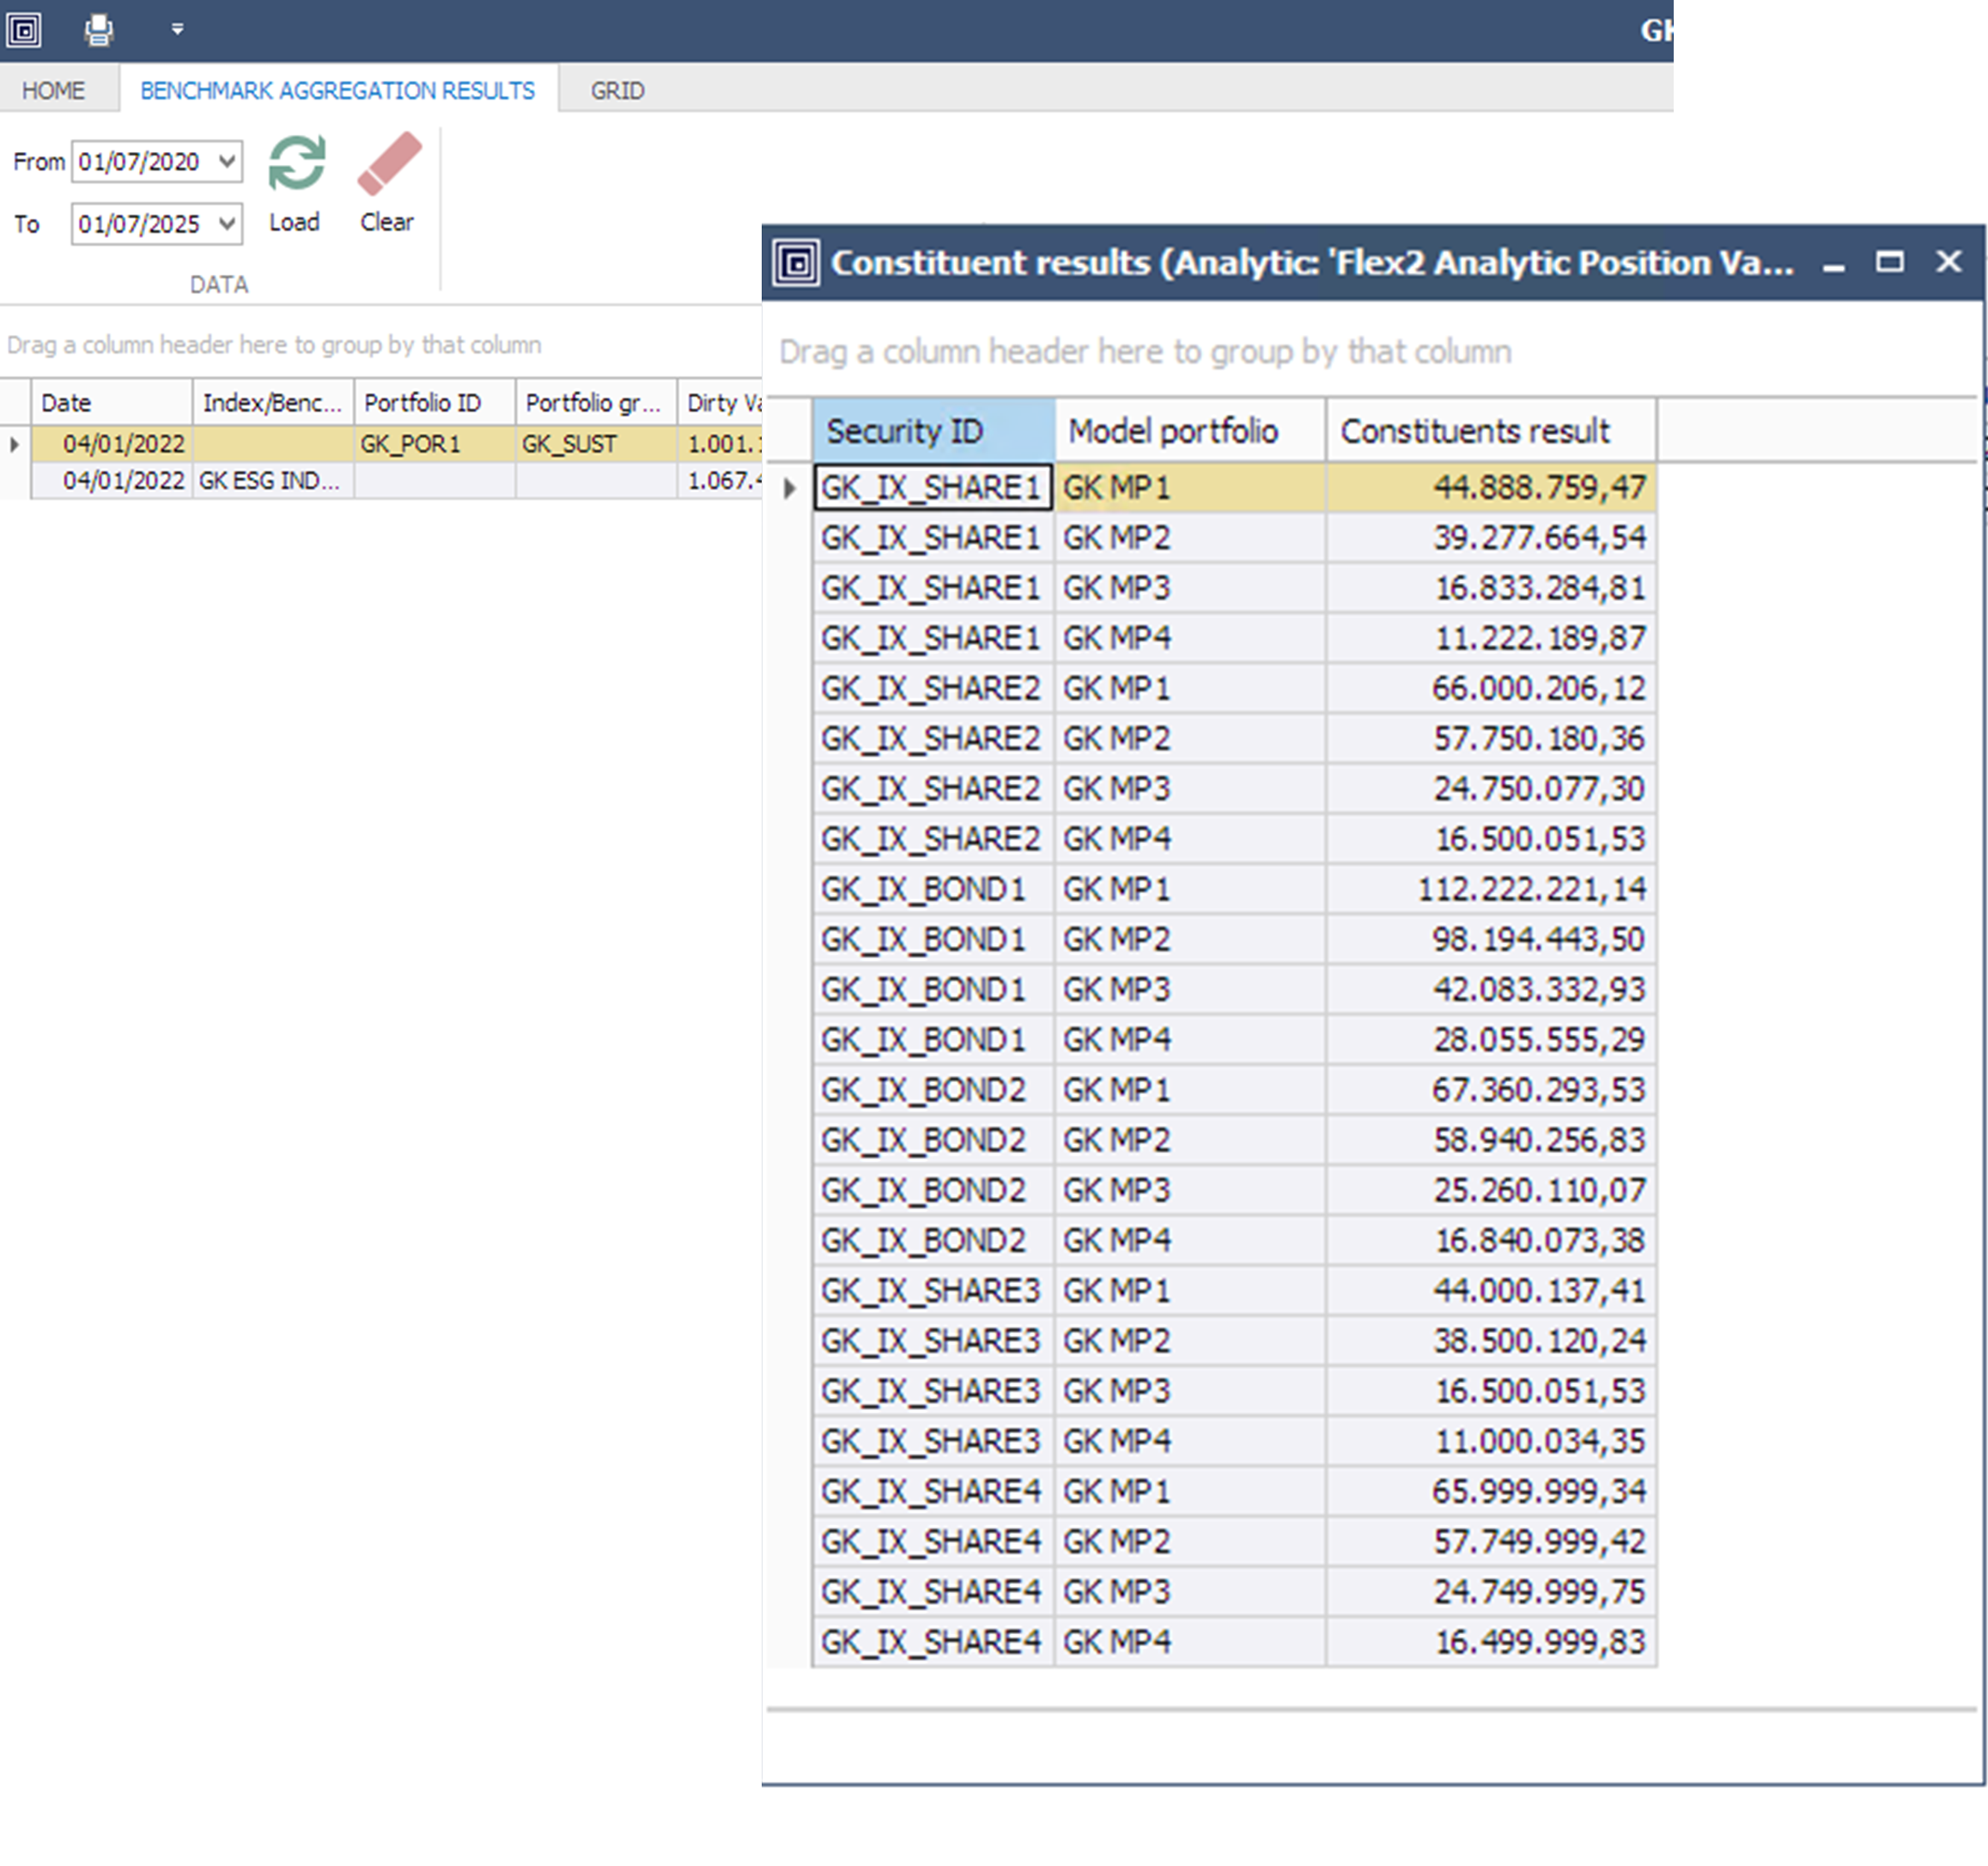Click the From date input field
This screenshot has height=1866, width=1988.
click(140, 161)
